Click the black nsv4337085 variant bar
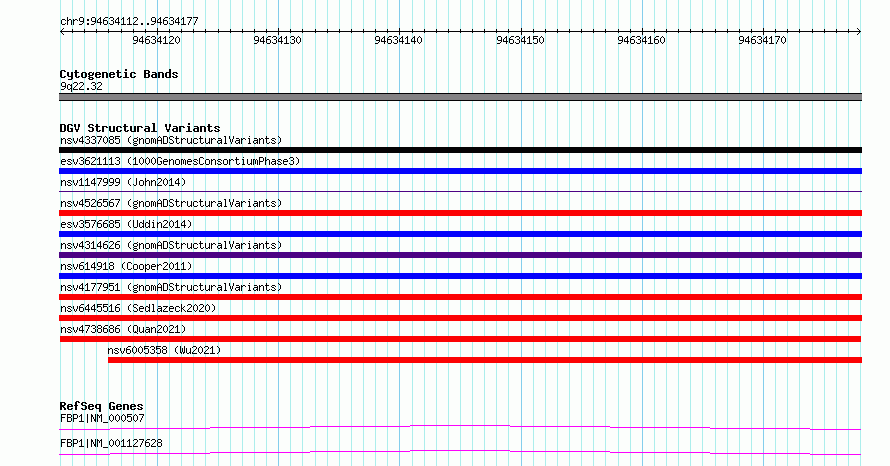Screen dimensions: 890x466 tap(460, 150)
